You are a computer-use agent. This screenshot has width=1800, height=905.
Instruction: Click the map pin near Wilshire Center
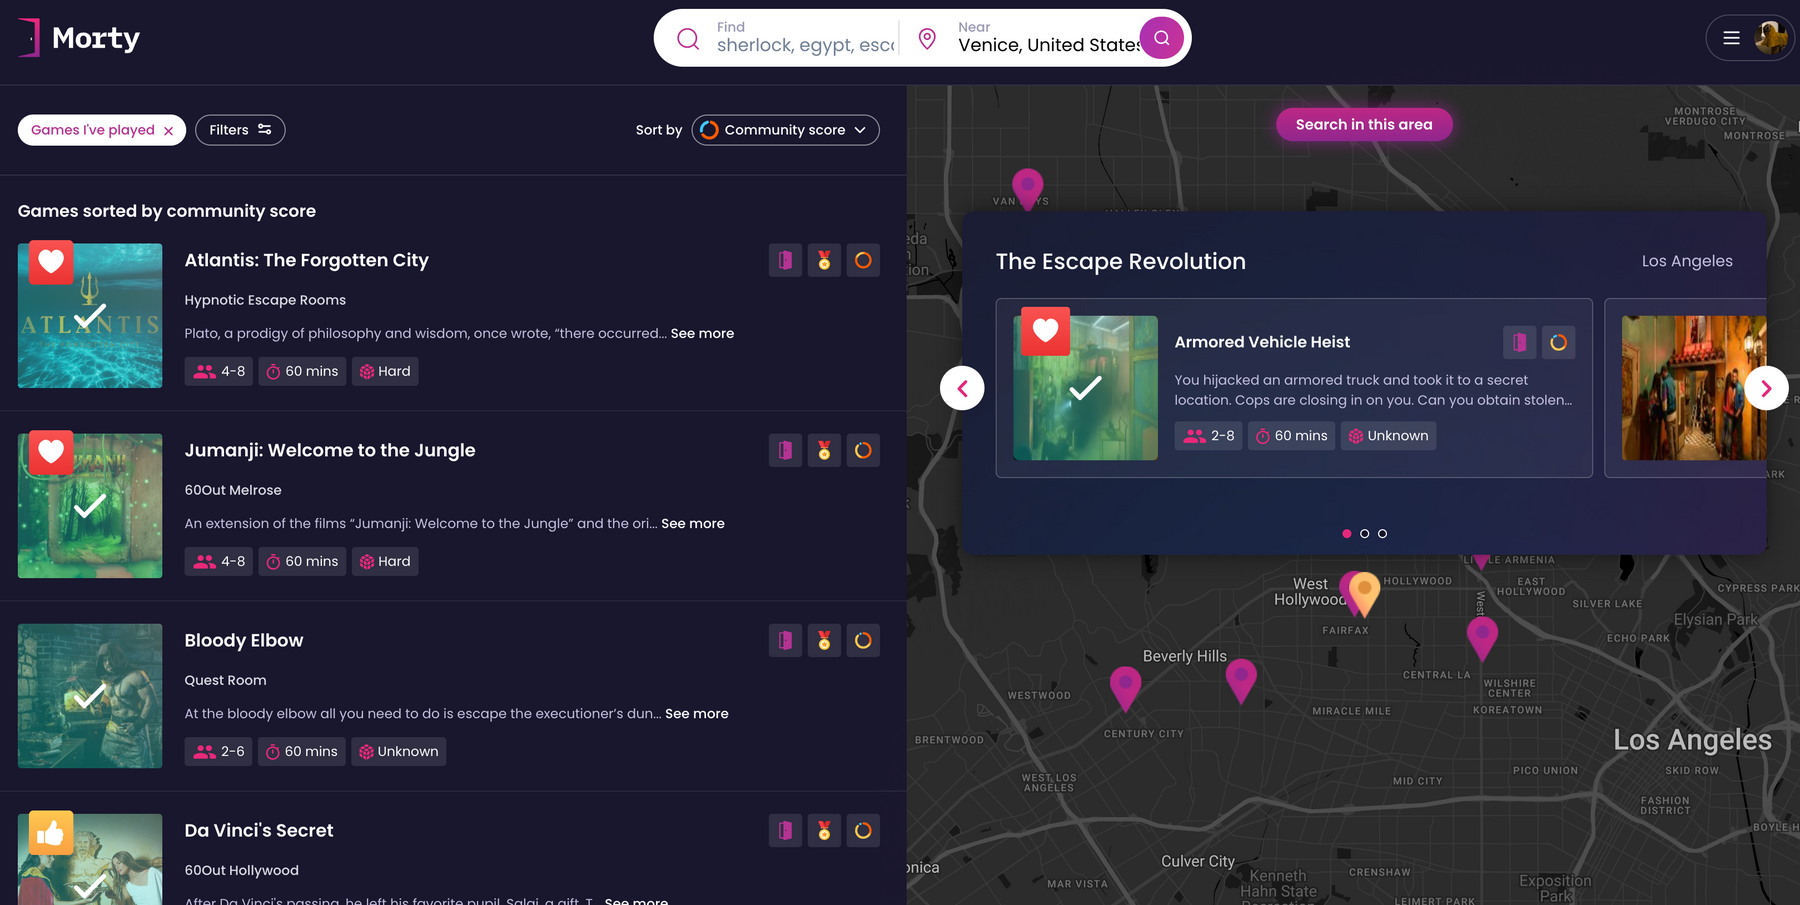click(1482, 638)
